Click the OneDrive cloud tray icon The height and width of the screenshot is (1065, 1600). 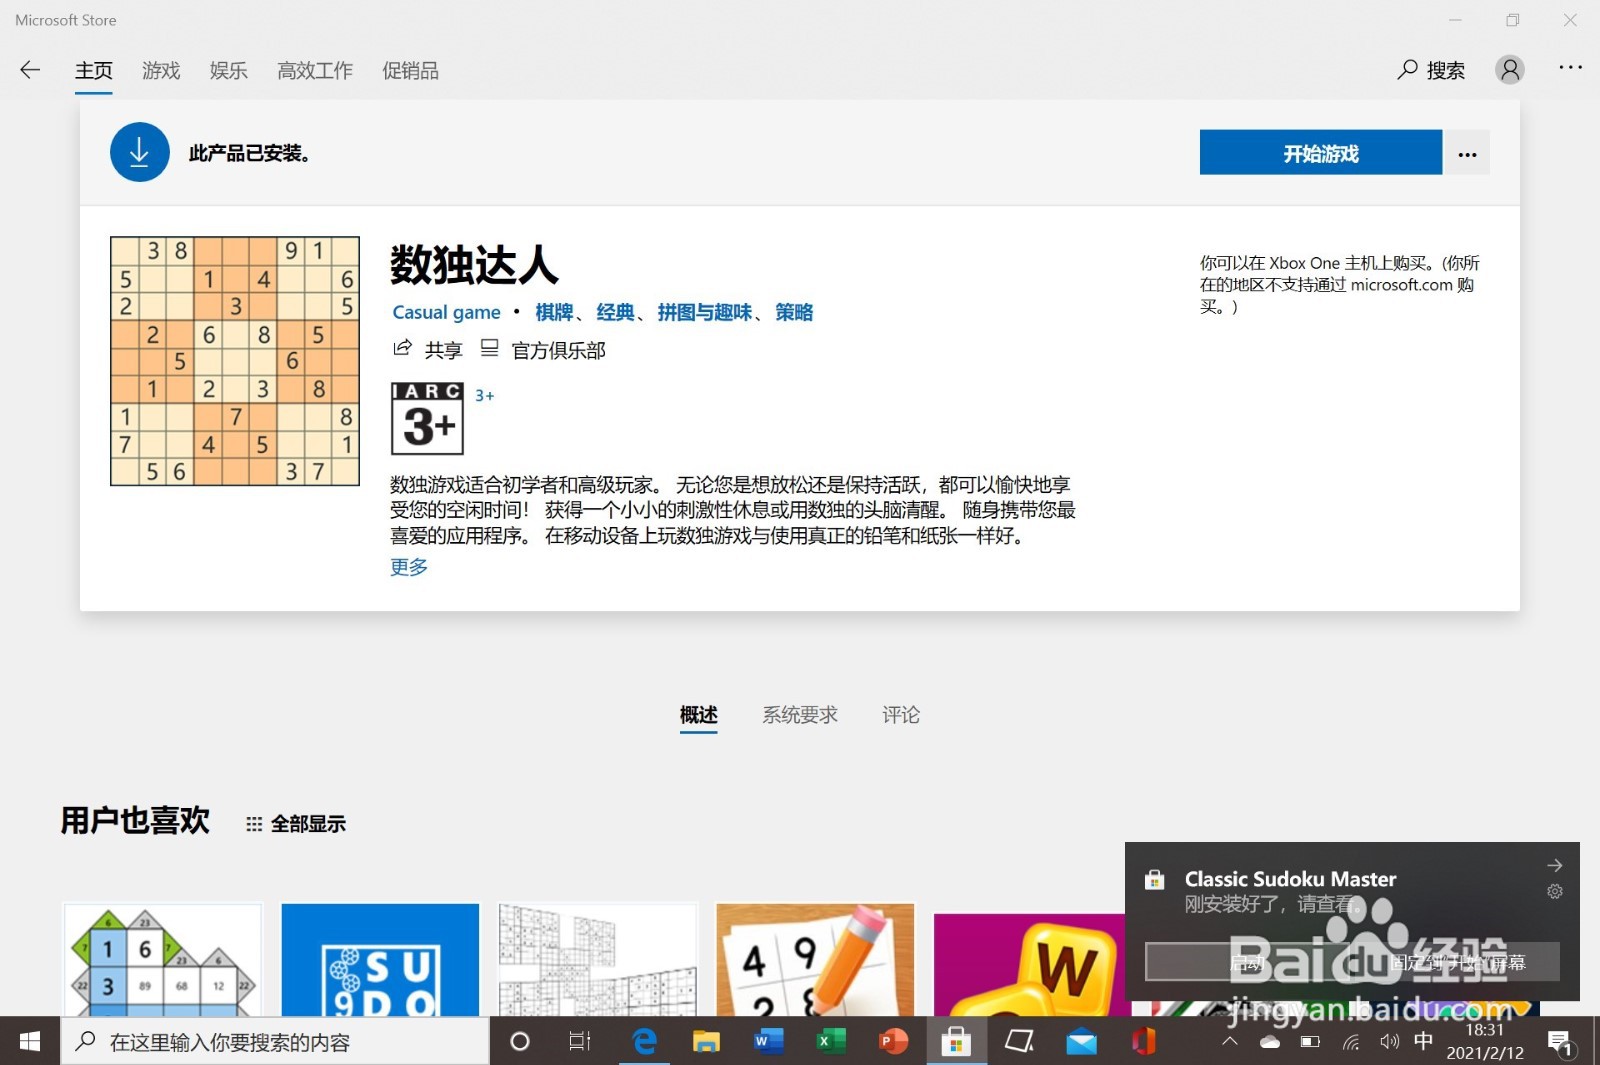pyautogui.click(x=1270, y=1042)
